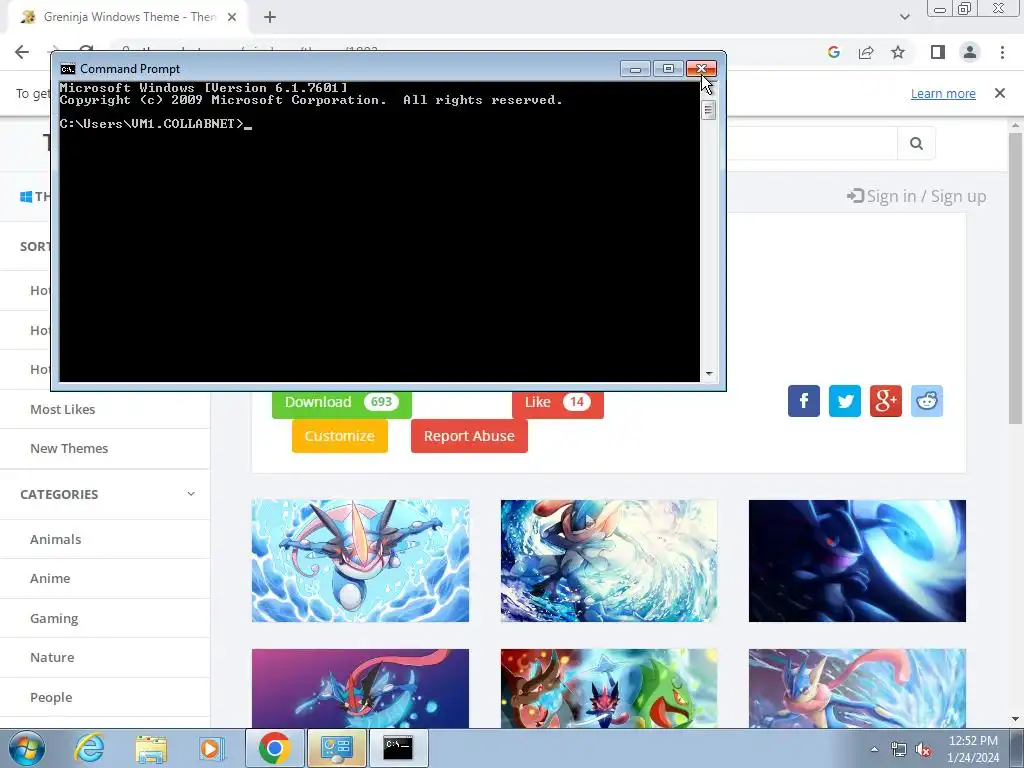Launch Internet Explorer from taskbar
Screen dimensions: 1024x768
(89, 748)
